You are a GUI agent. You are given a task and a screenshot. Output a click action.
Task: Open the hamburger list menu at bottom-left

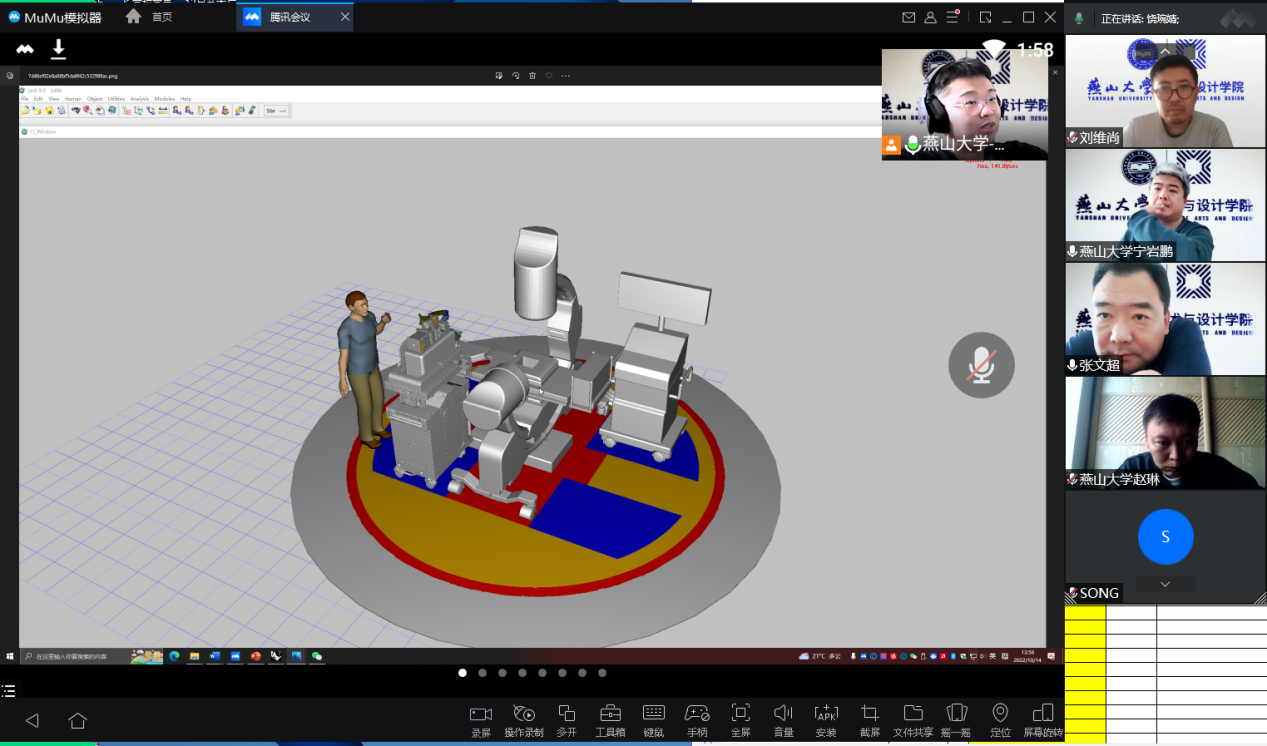point(9,691)
